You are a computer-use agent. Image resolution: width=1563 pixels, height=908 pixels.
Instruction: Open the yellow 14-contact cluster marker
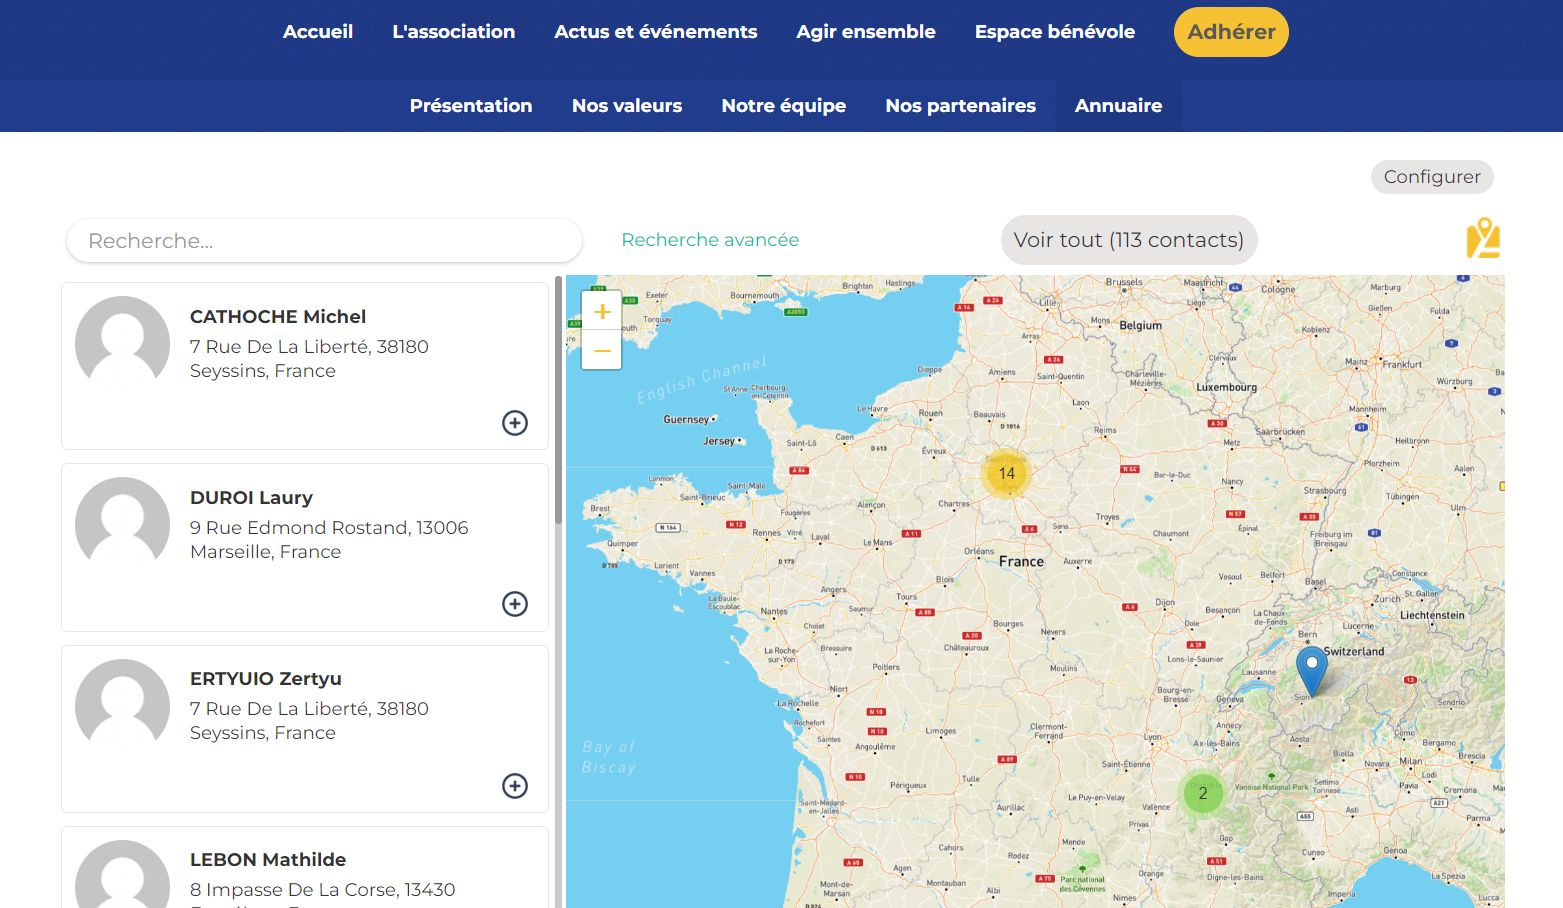click(1006, 473)
